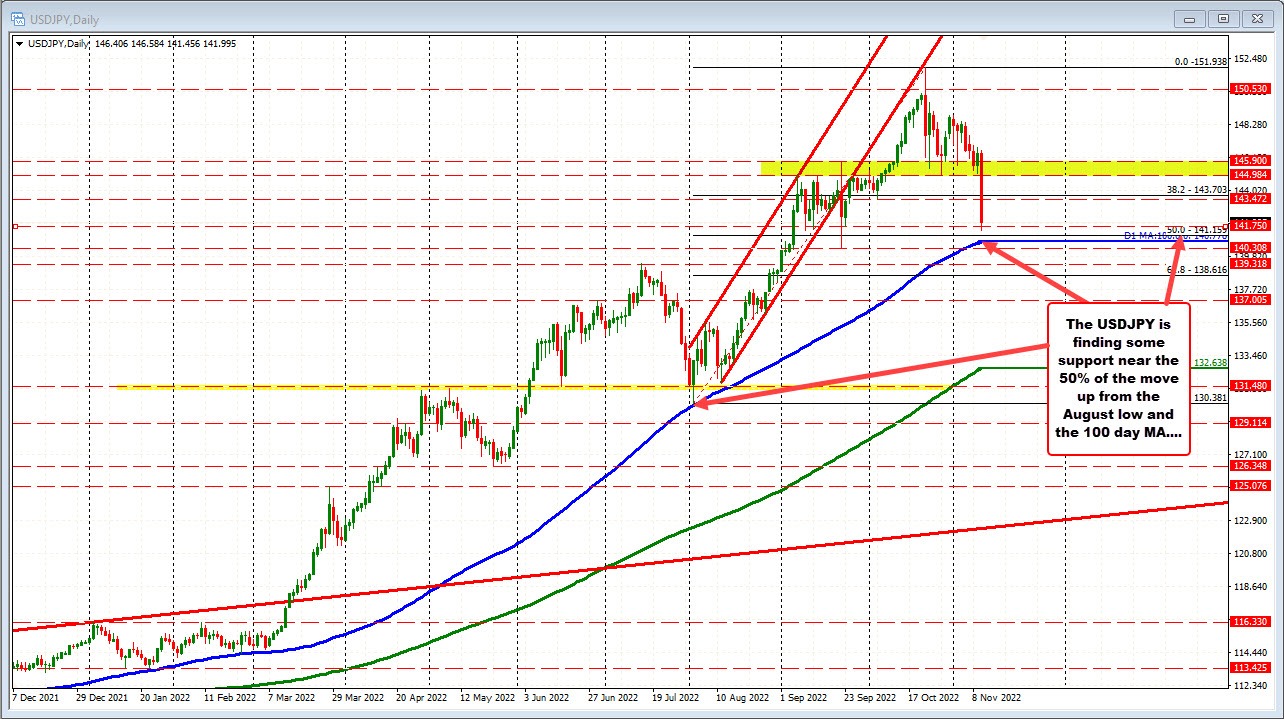Click the '8 Nov 2022' date label
The width and height of the screenshot is (1284, 719).
coord(997,697)
